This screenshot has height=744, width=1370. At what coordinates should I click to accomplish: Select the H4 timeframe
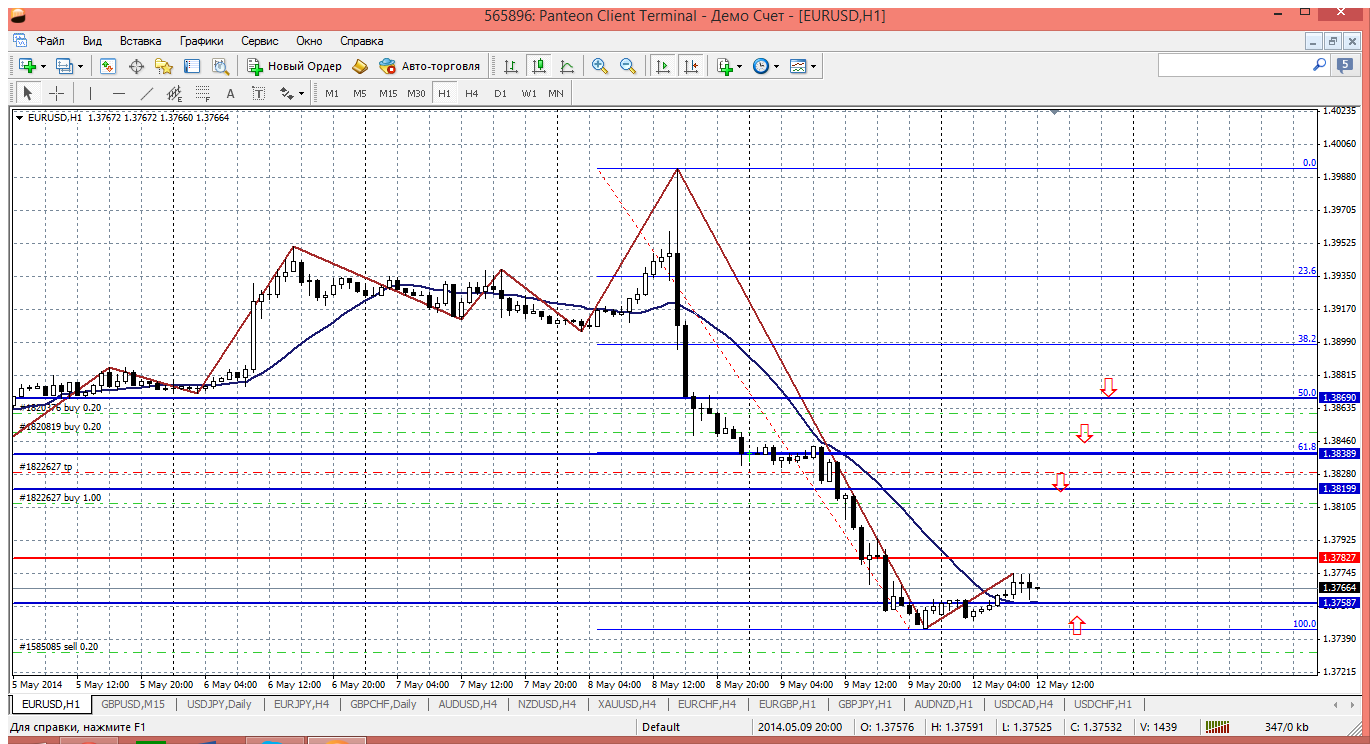click(472, 93)
